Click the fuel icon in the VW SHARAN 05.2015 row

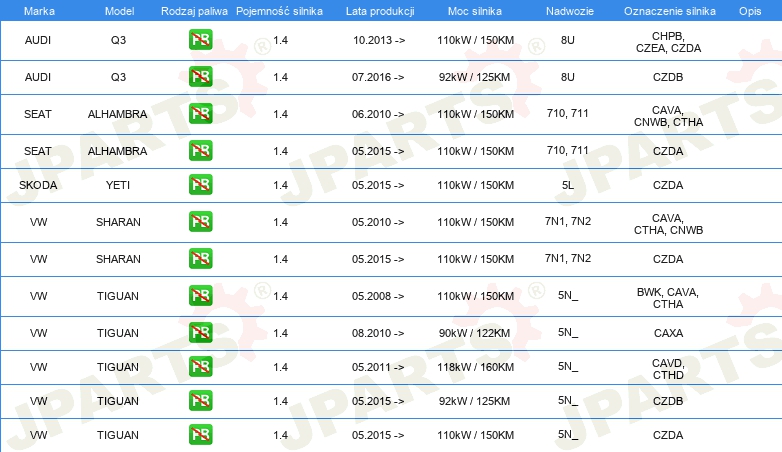(200, 258)
